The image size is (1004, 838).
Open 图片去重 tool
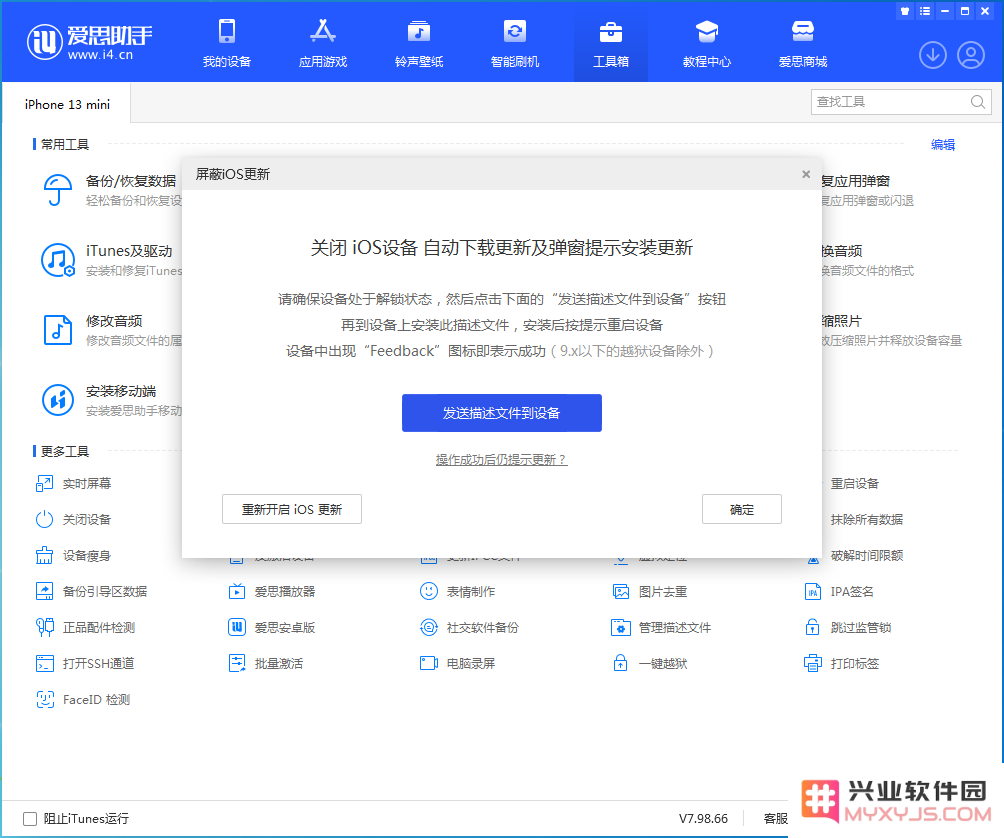[650, 592]
